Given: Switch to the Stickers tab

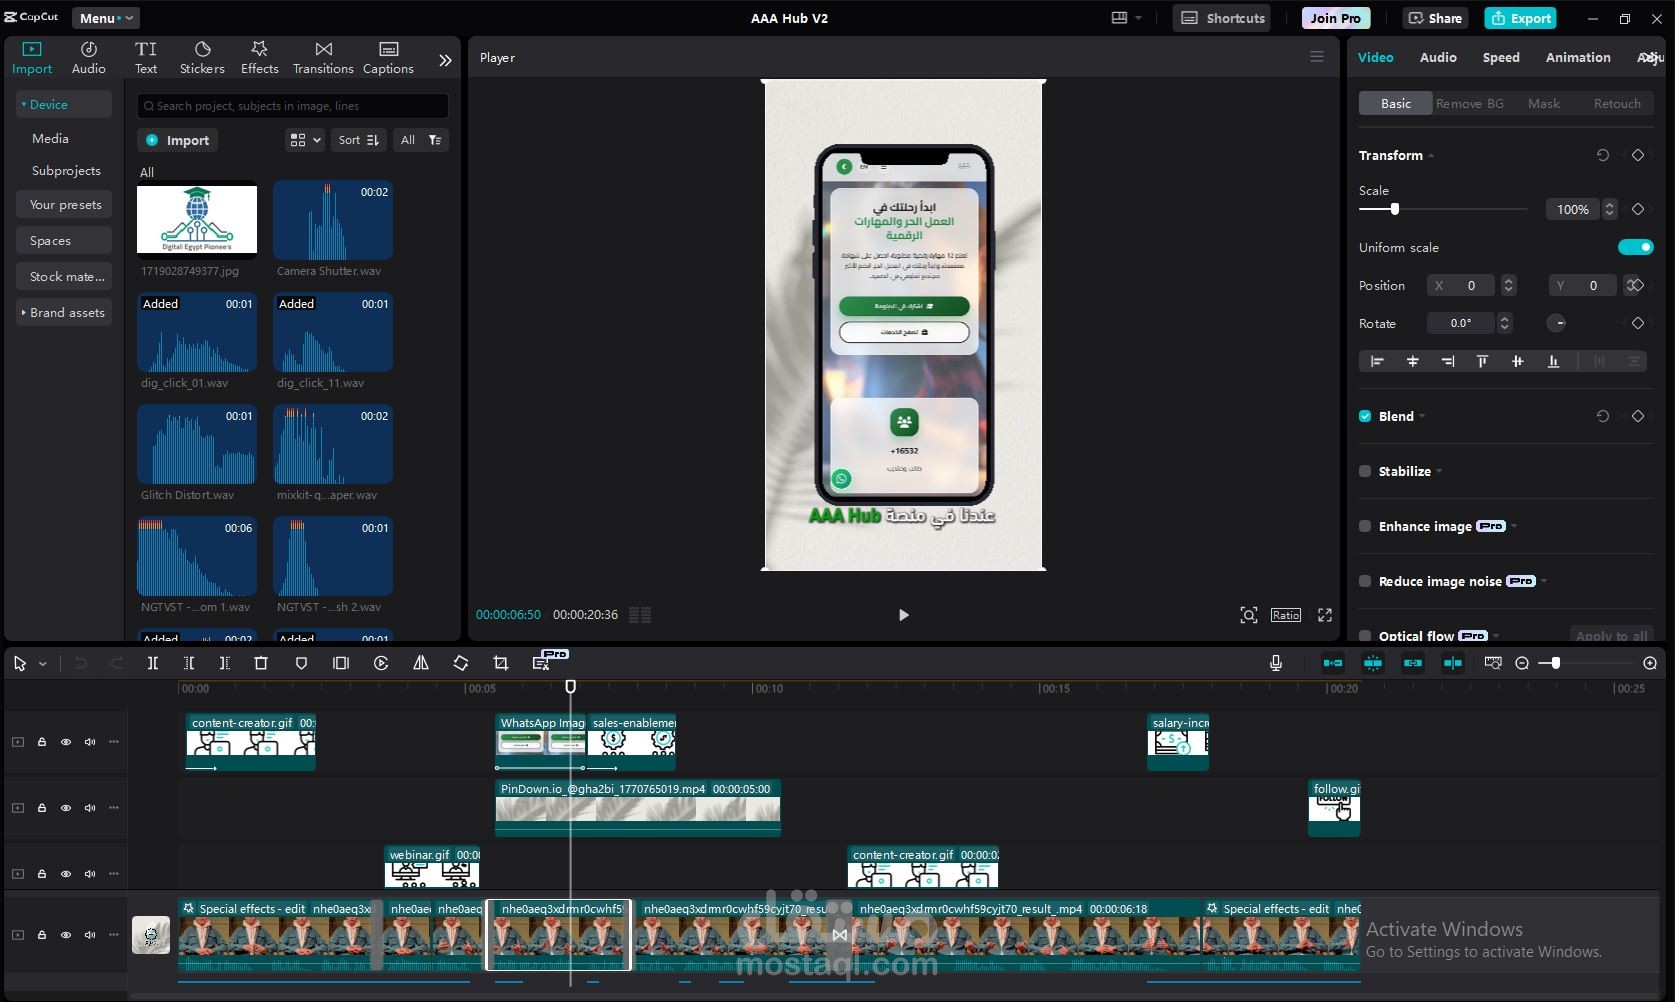Looking at the screenshot, I should click(x=202, y=58).
